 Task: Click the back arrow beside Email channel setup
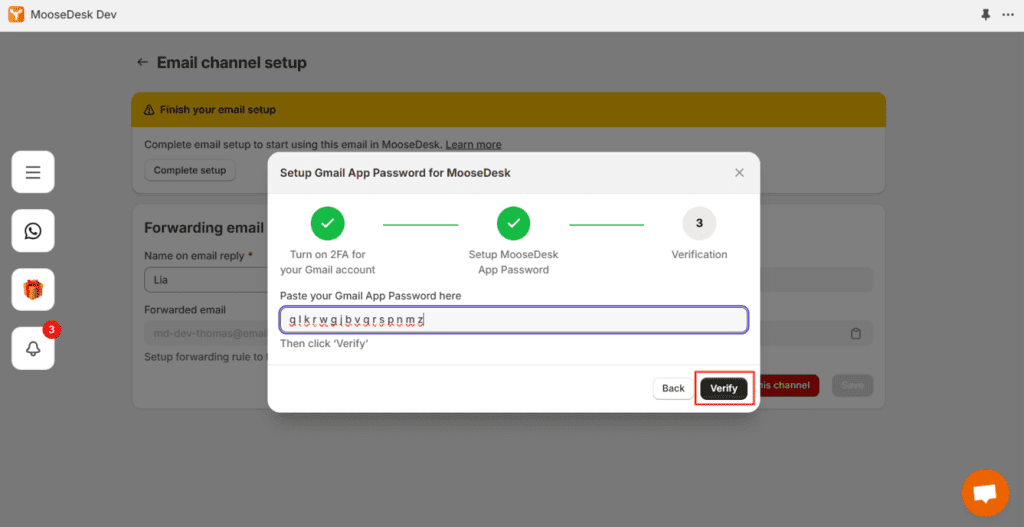tap(142, 63)
